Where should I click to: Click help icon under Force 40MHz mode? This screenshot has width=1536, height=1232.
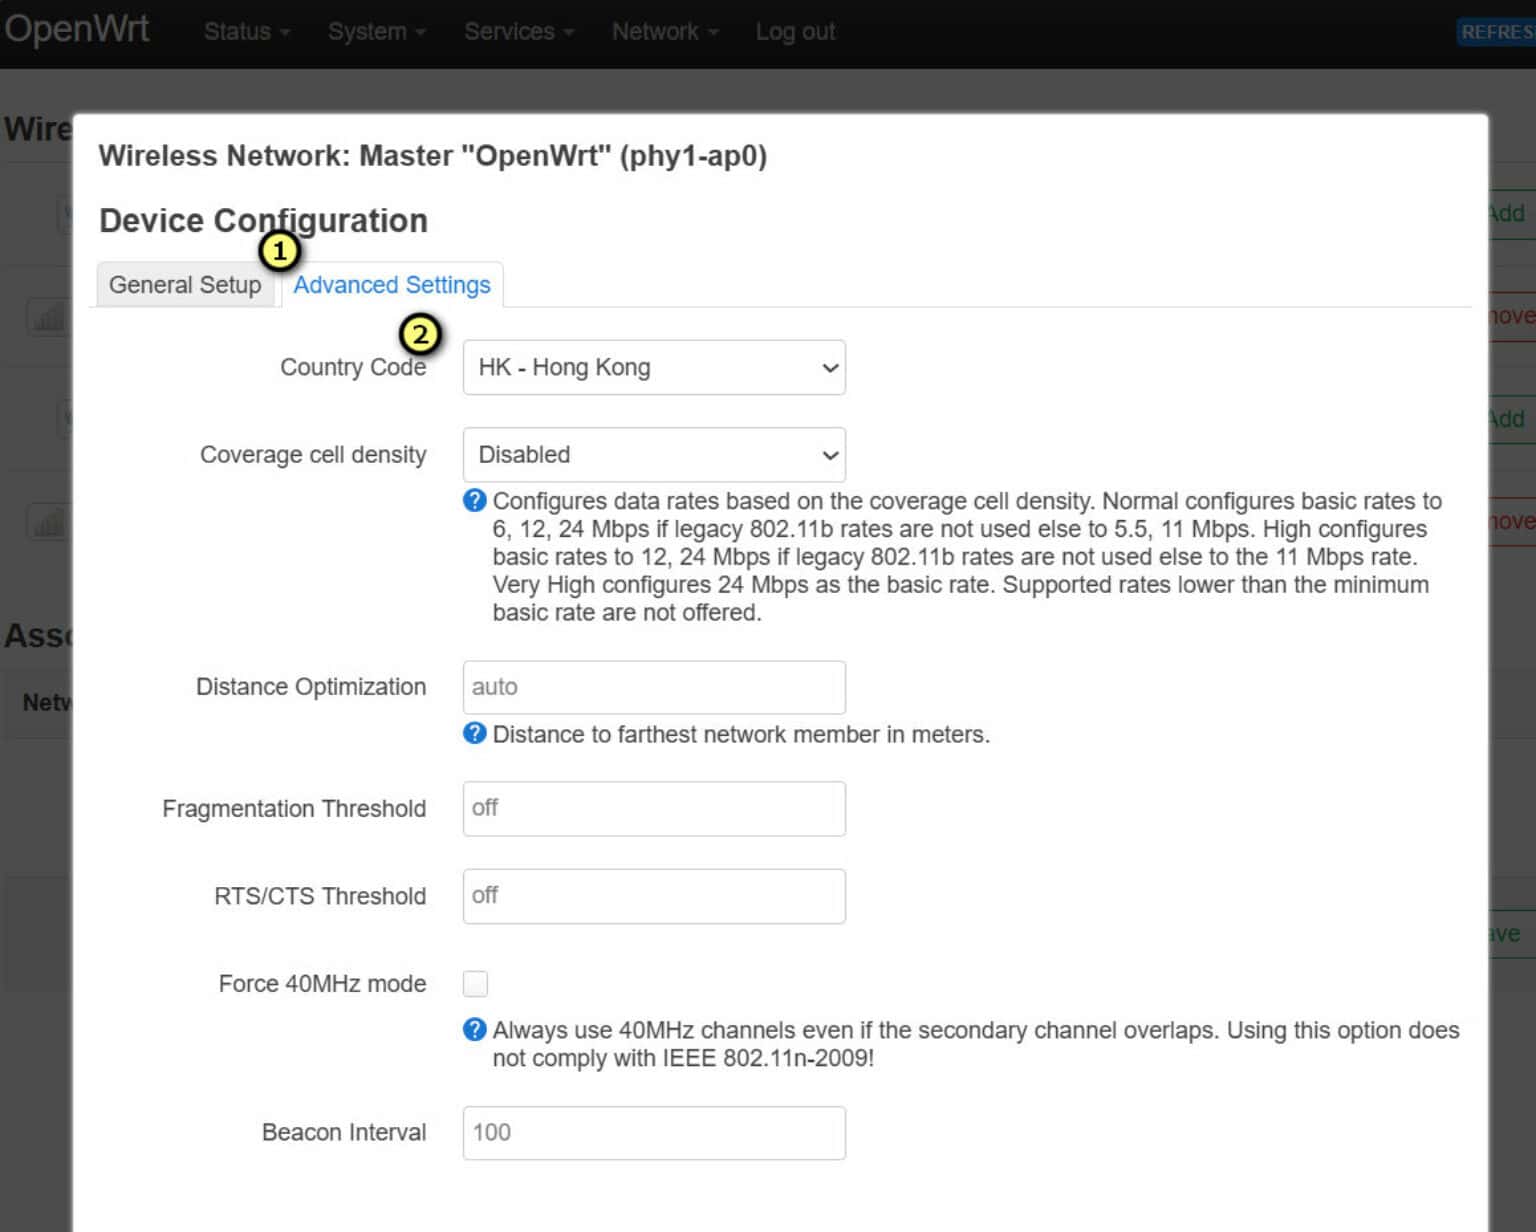474,1030
